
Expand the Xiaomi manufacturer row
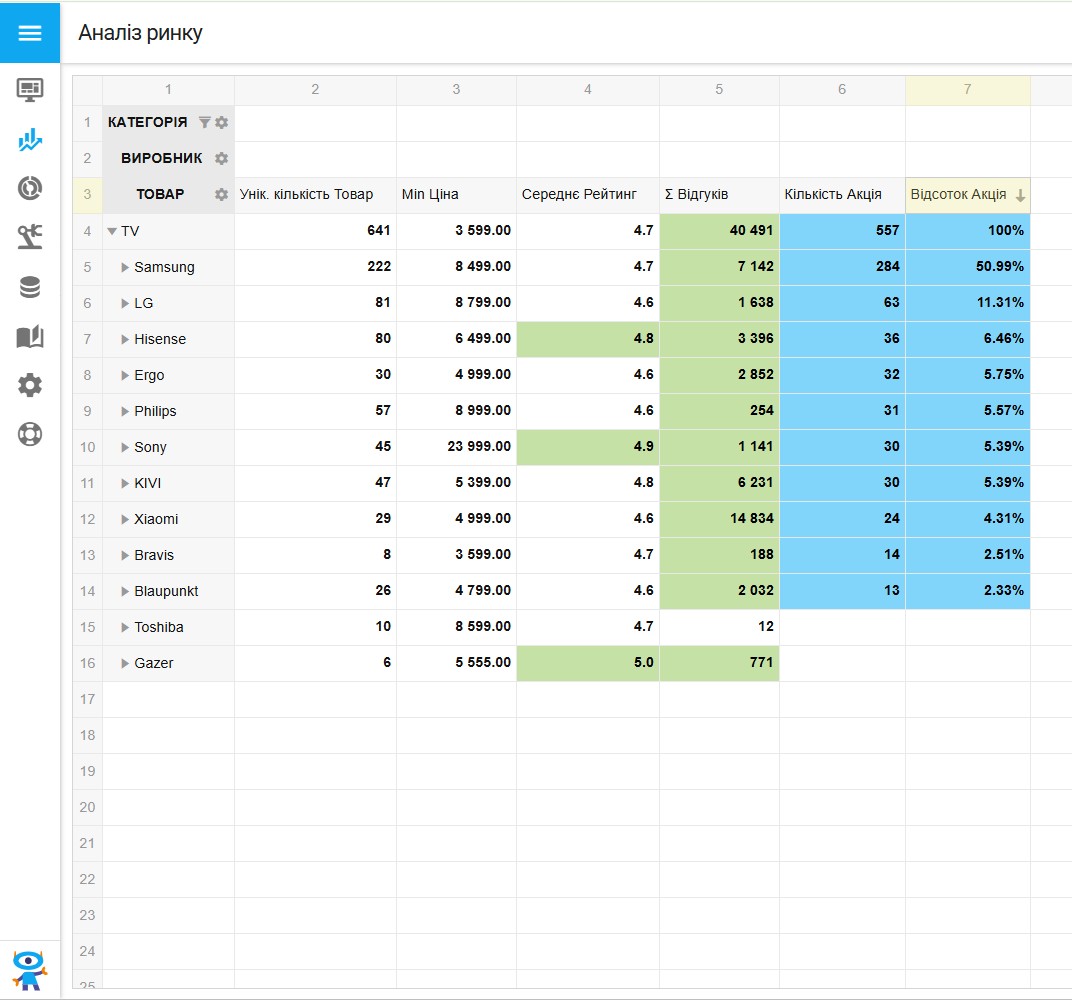tap(126, 519)
